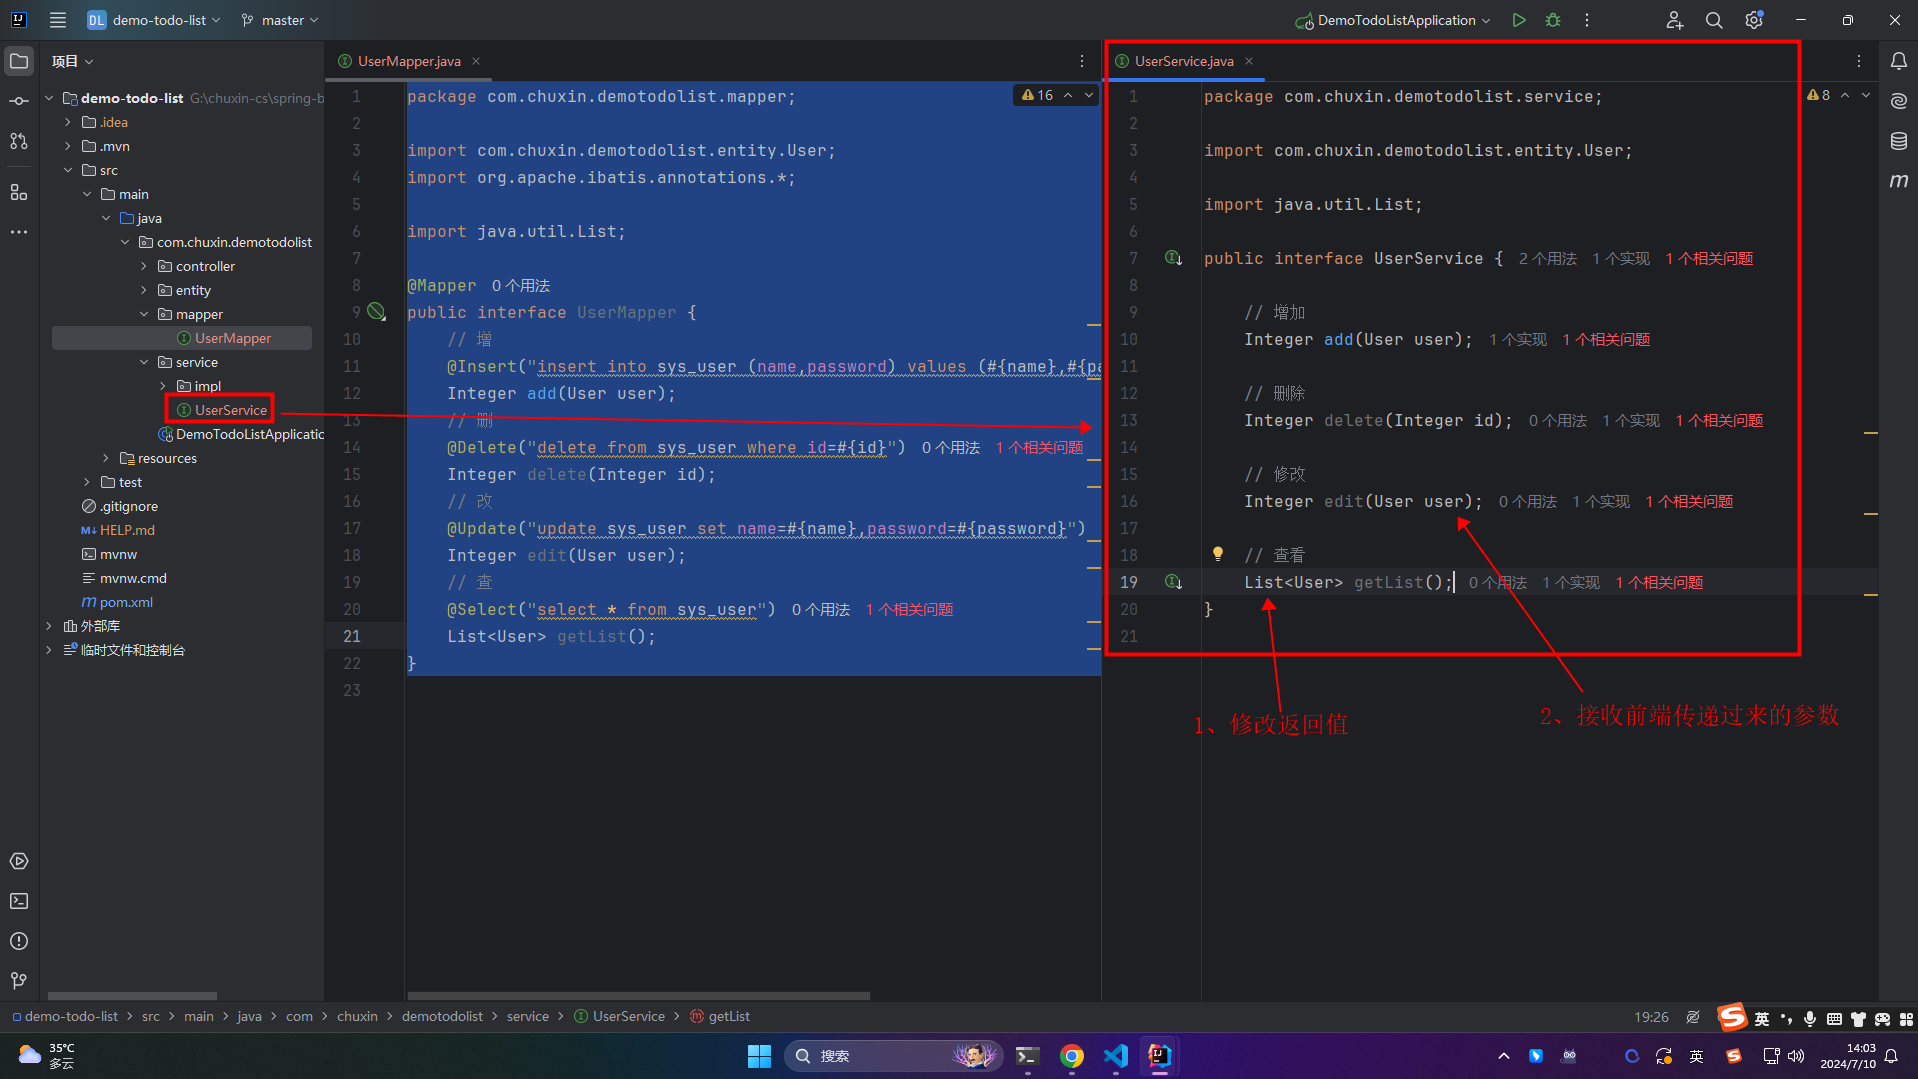Image resolution: width=1918 pixels, height=1079 pixels.
Task: Open DemoTodoListApplication run configuration dropdown
Action: 1393,20
